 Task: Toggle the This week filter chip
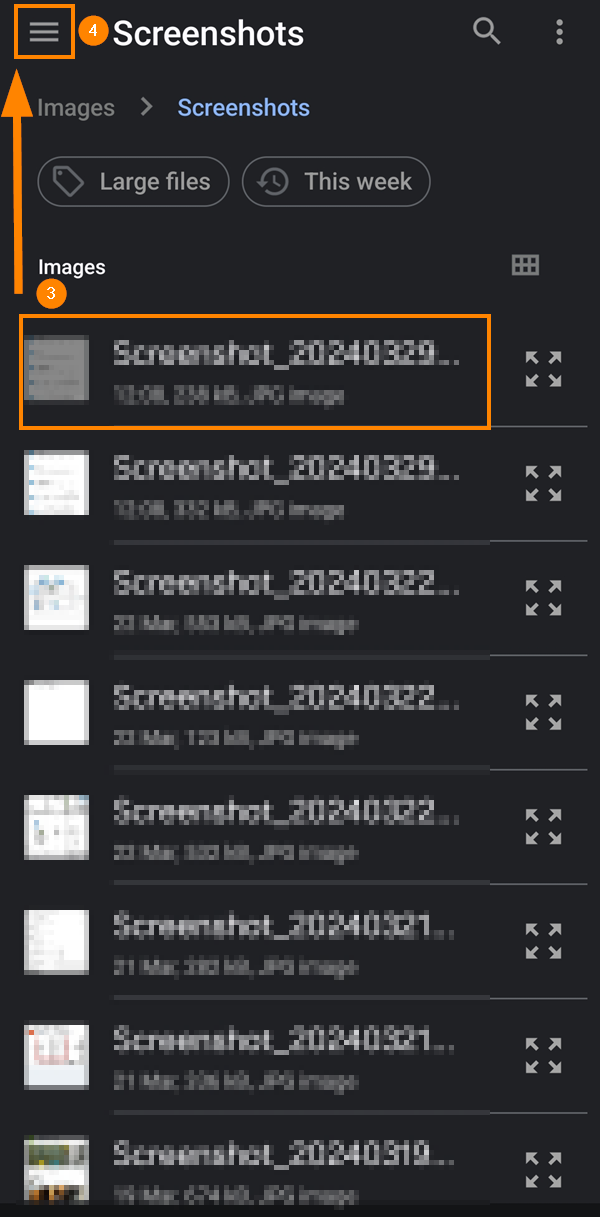pyautogui.click(x=336, y=182)
